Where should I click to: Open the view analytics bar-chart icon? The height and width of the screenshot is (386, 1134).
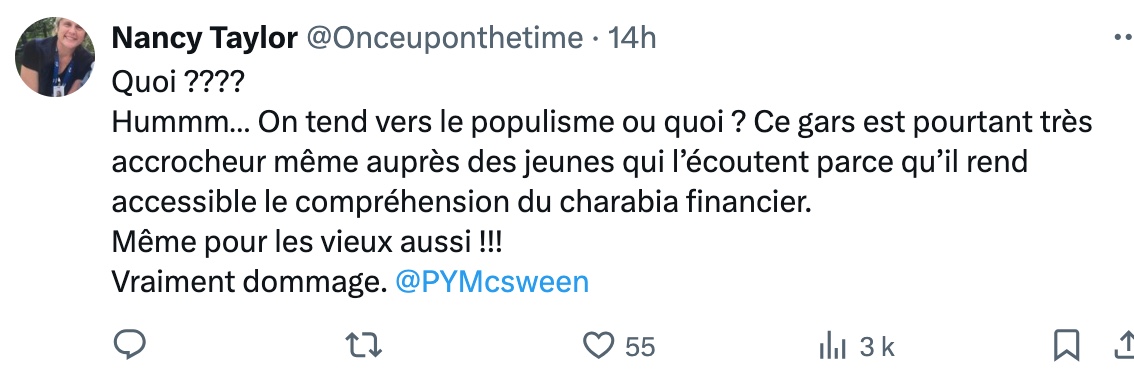pos(832,346)
